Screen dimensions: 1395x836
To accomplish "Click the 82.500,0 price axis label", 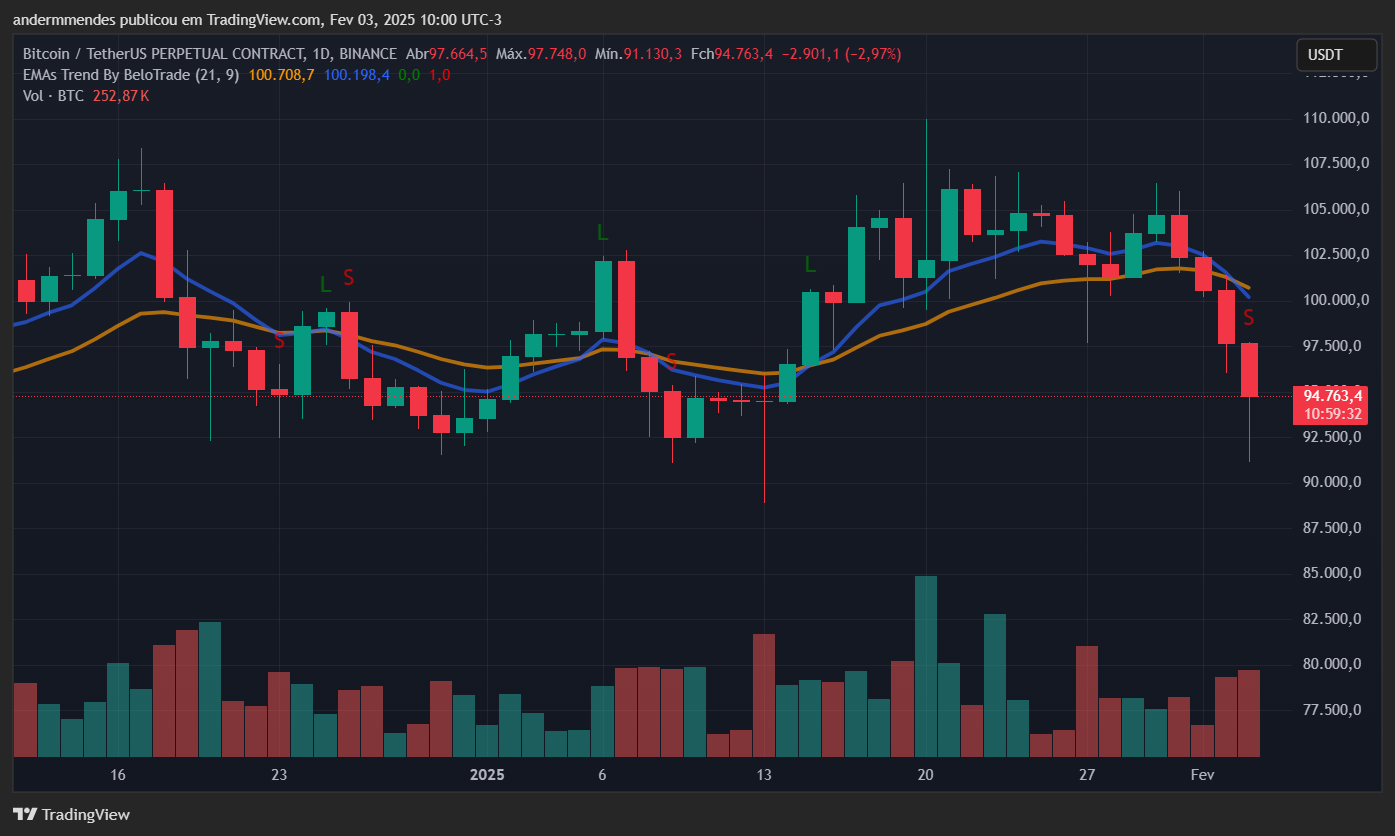I will (1334, 619).
